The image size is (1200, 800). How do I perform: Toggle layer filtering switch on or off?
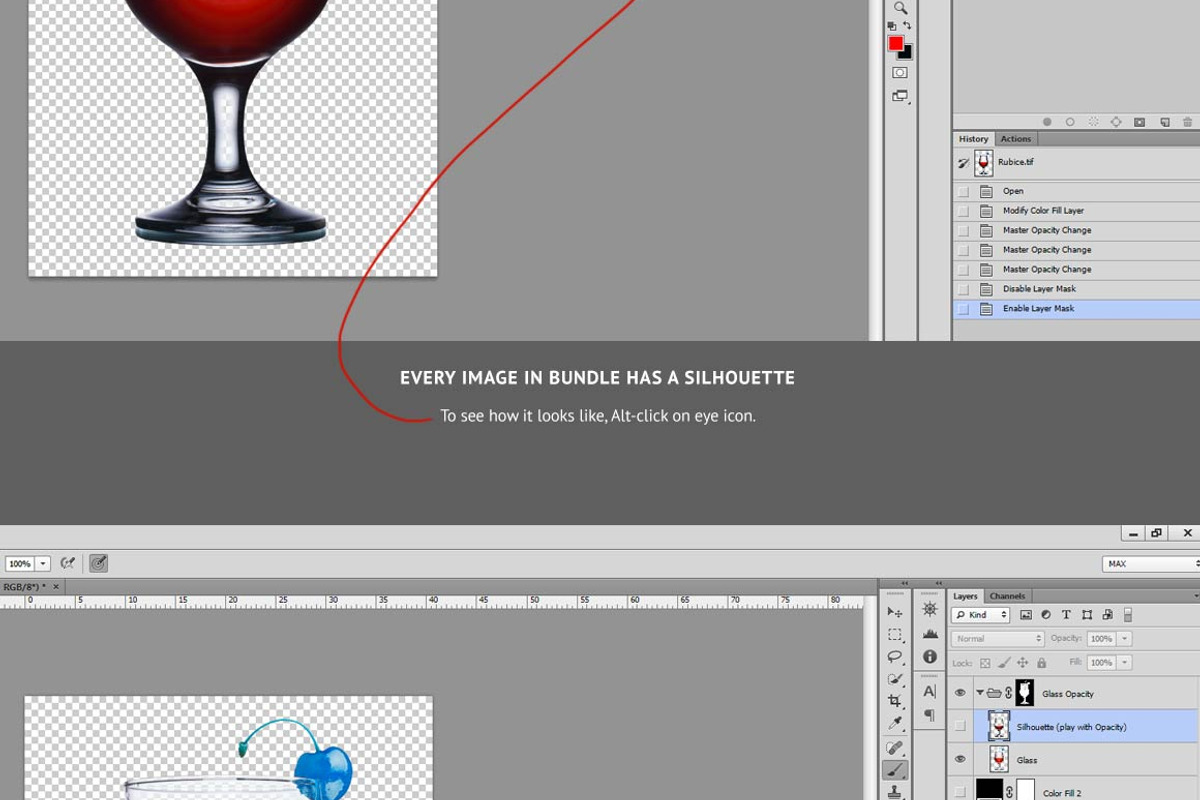point(1128,615)
